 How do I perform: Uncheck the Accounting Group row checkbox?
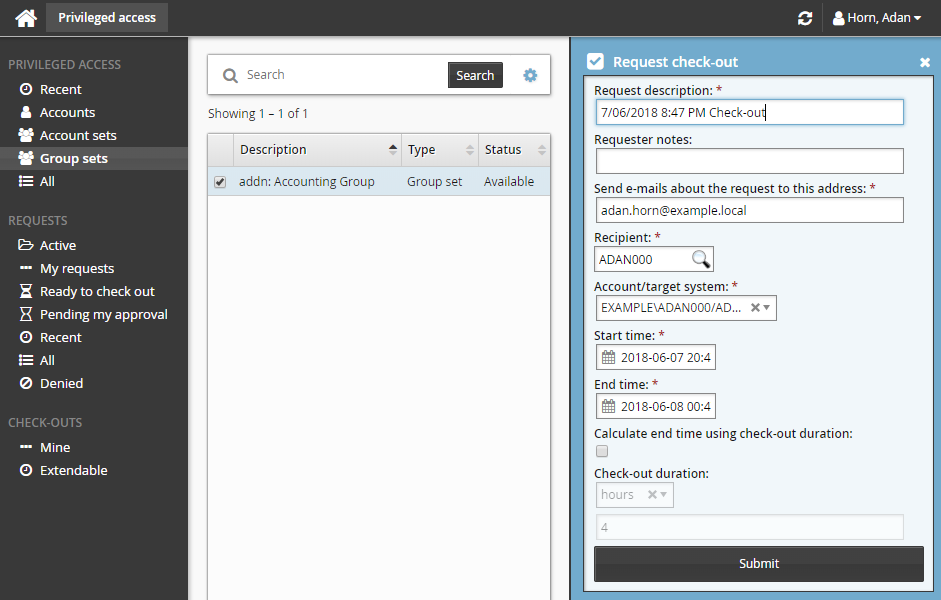[220, 182]
